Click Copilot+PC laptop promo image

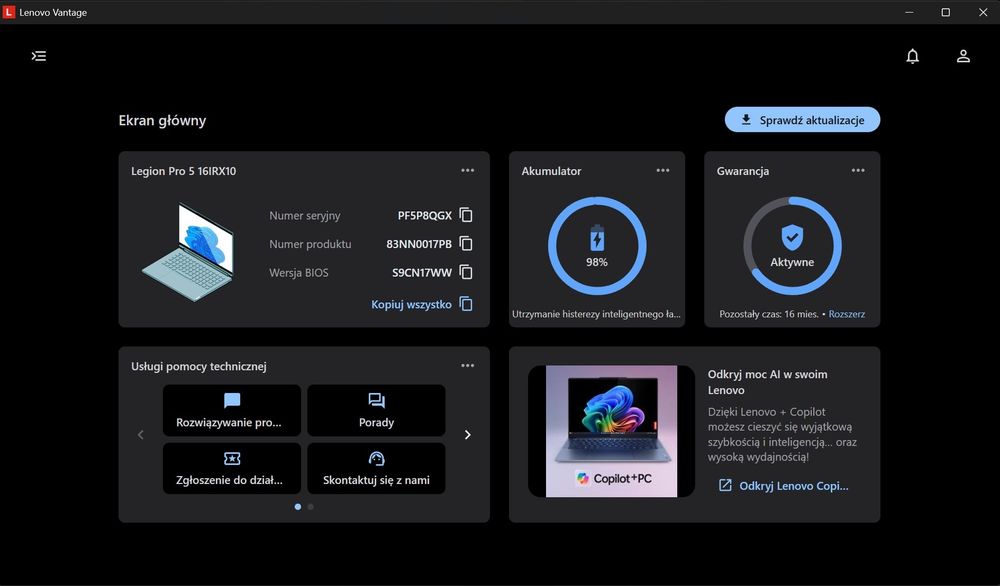tap(612, 431)
